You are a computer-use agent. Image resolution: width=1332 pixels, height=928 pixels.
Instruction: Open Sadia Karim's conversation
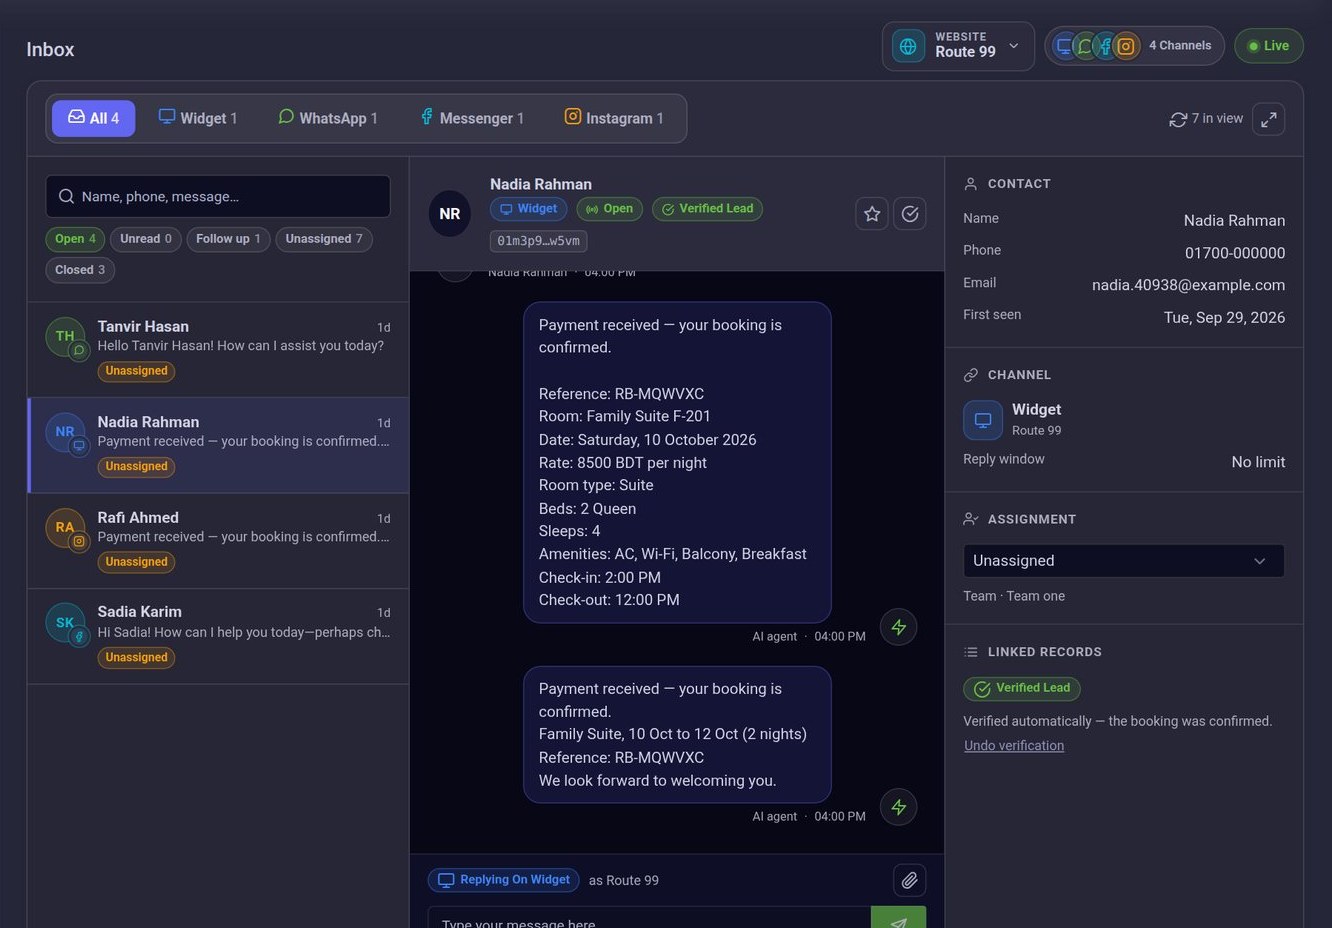[218, 636]
